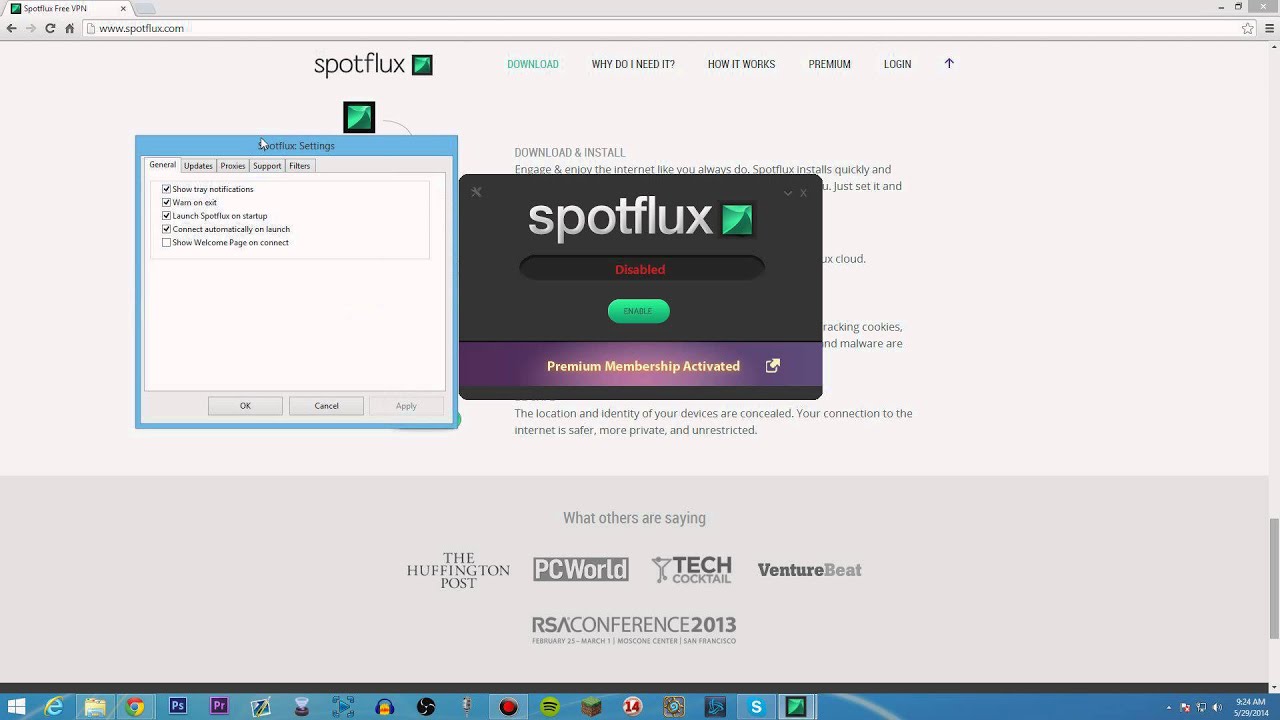Image resolution: width=1280 pixels, height=720 pixels.
Task: Reload the page in Chrome
Action: [x=50, y=28]
